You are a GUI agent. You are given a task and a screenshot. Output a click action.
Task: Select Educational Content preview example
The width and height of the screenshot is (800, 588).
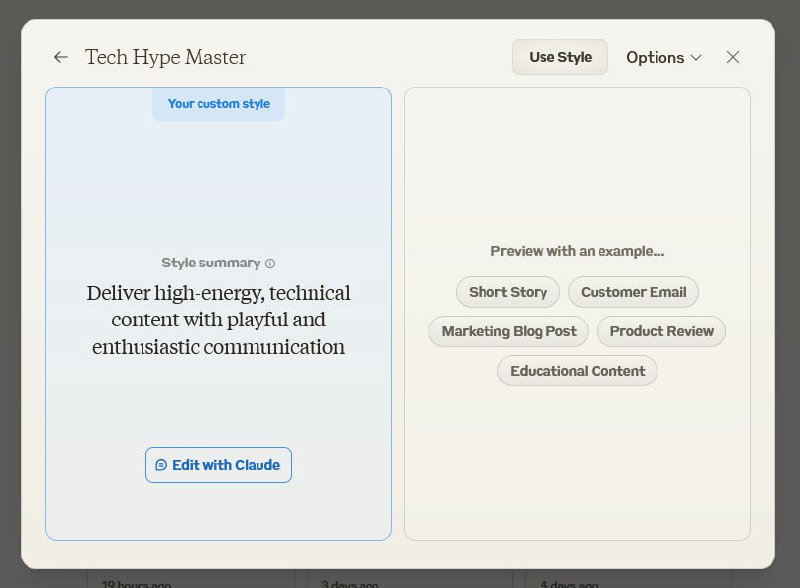[577, 371]
